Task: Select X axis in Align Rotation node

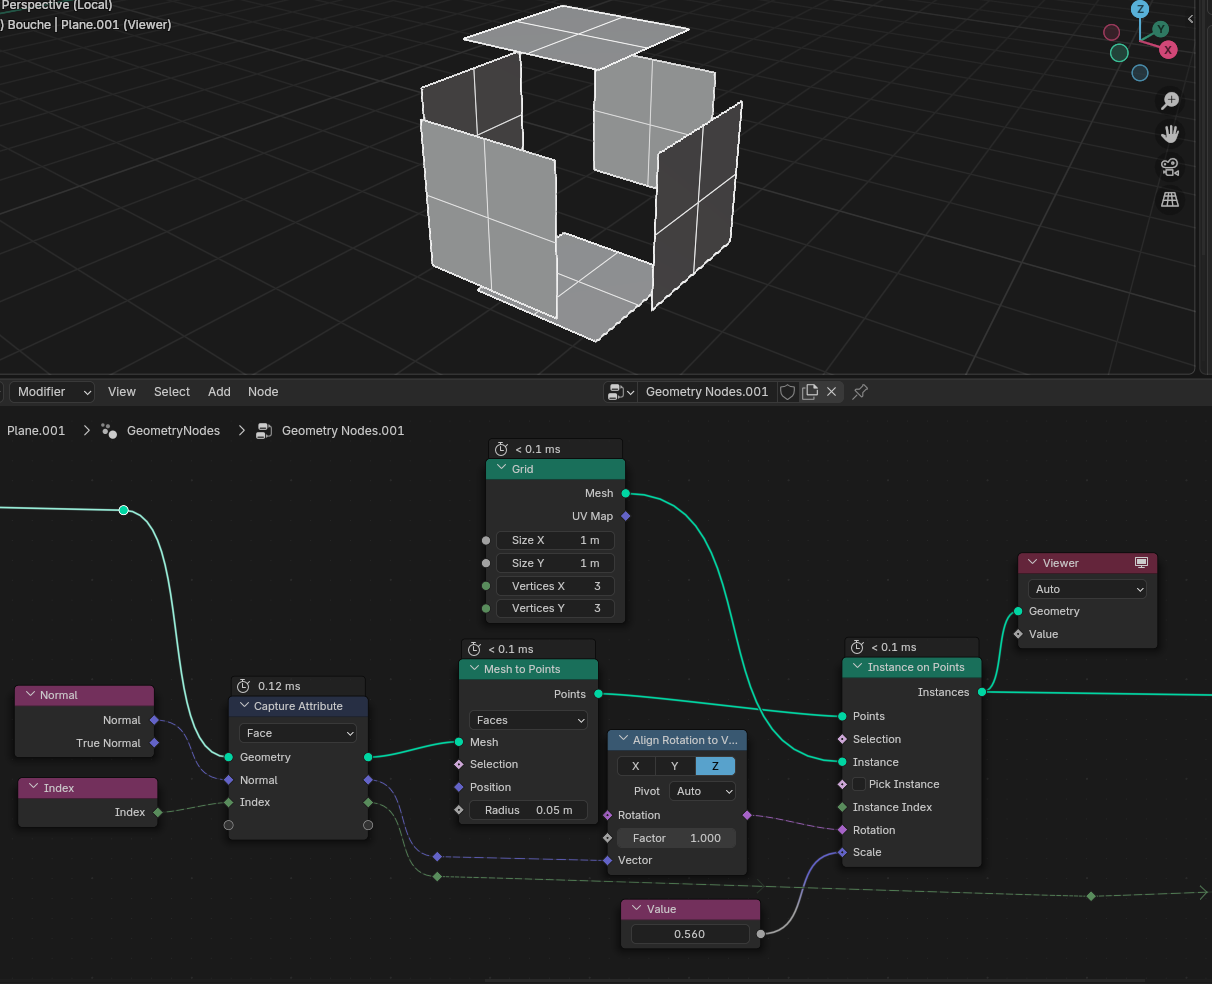Action: 635,766
